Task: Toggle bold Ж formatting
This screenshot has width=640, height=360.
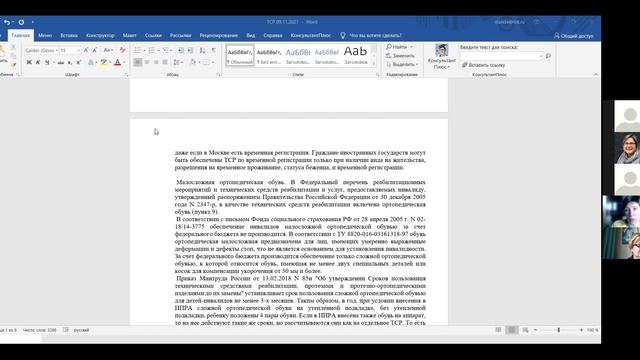Action: [29, 62]
